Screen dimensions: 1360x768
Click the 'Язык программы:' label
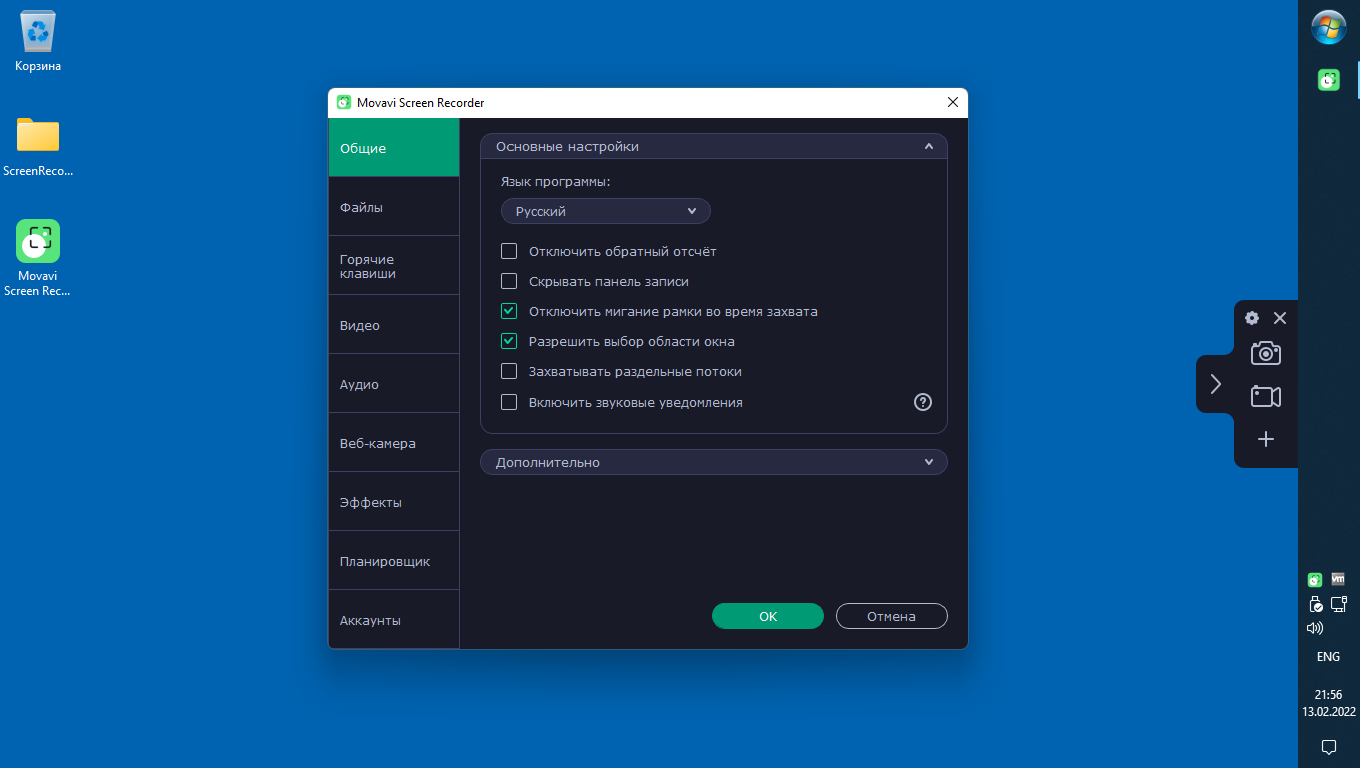555,181
